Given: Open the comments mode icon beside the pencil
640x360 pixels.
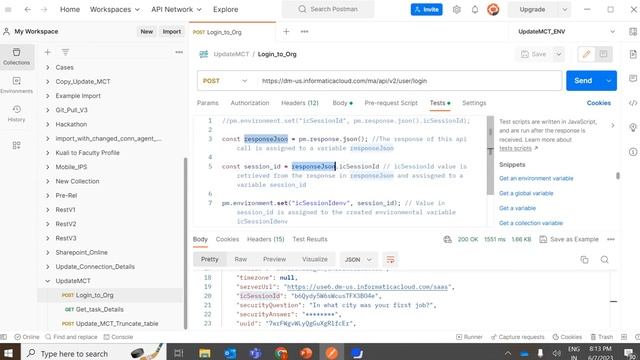Looking at the screenshot, I should click(x=603, y=54).
